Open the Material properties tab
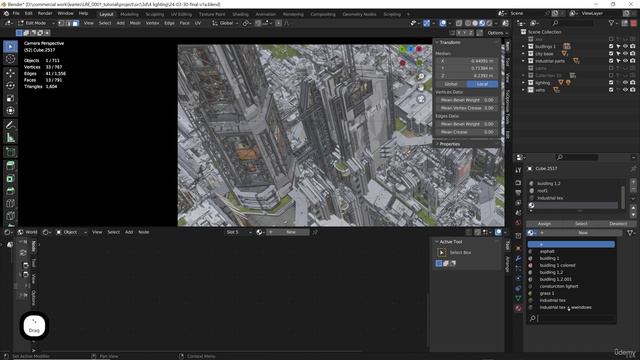 click(x=518, y=308)
